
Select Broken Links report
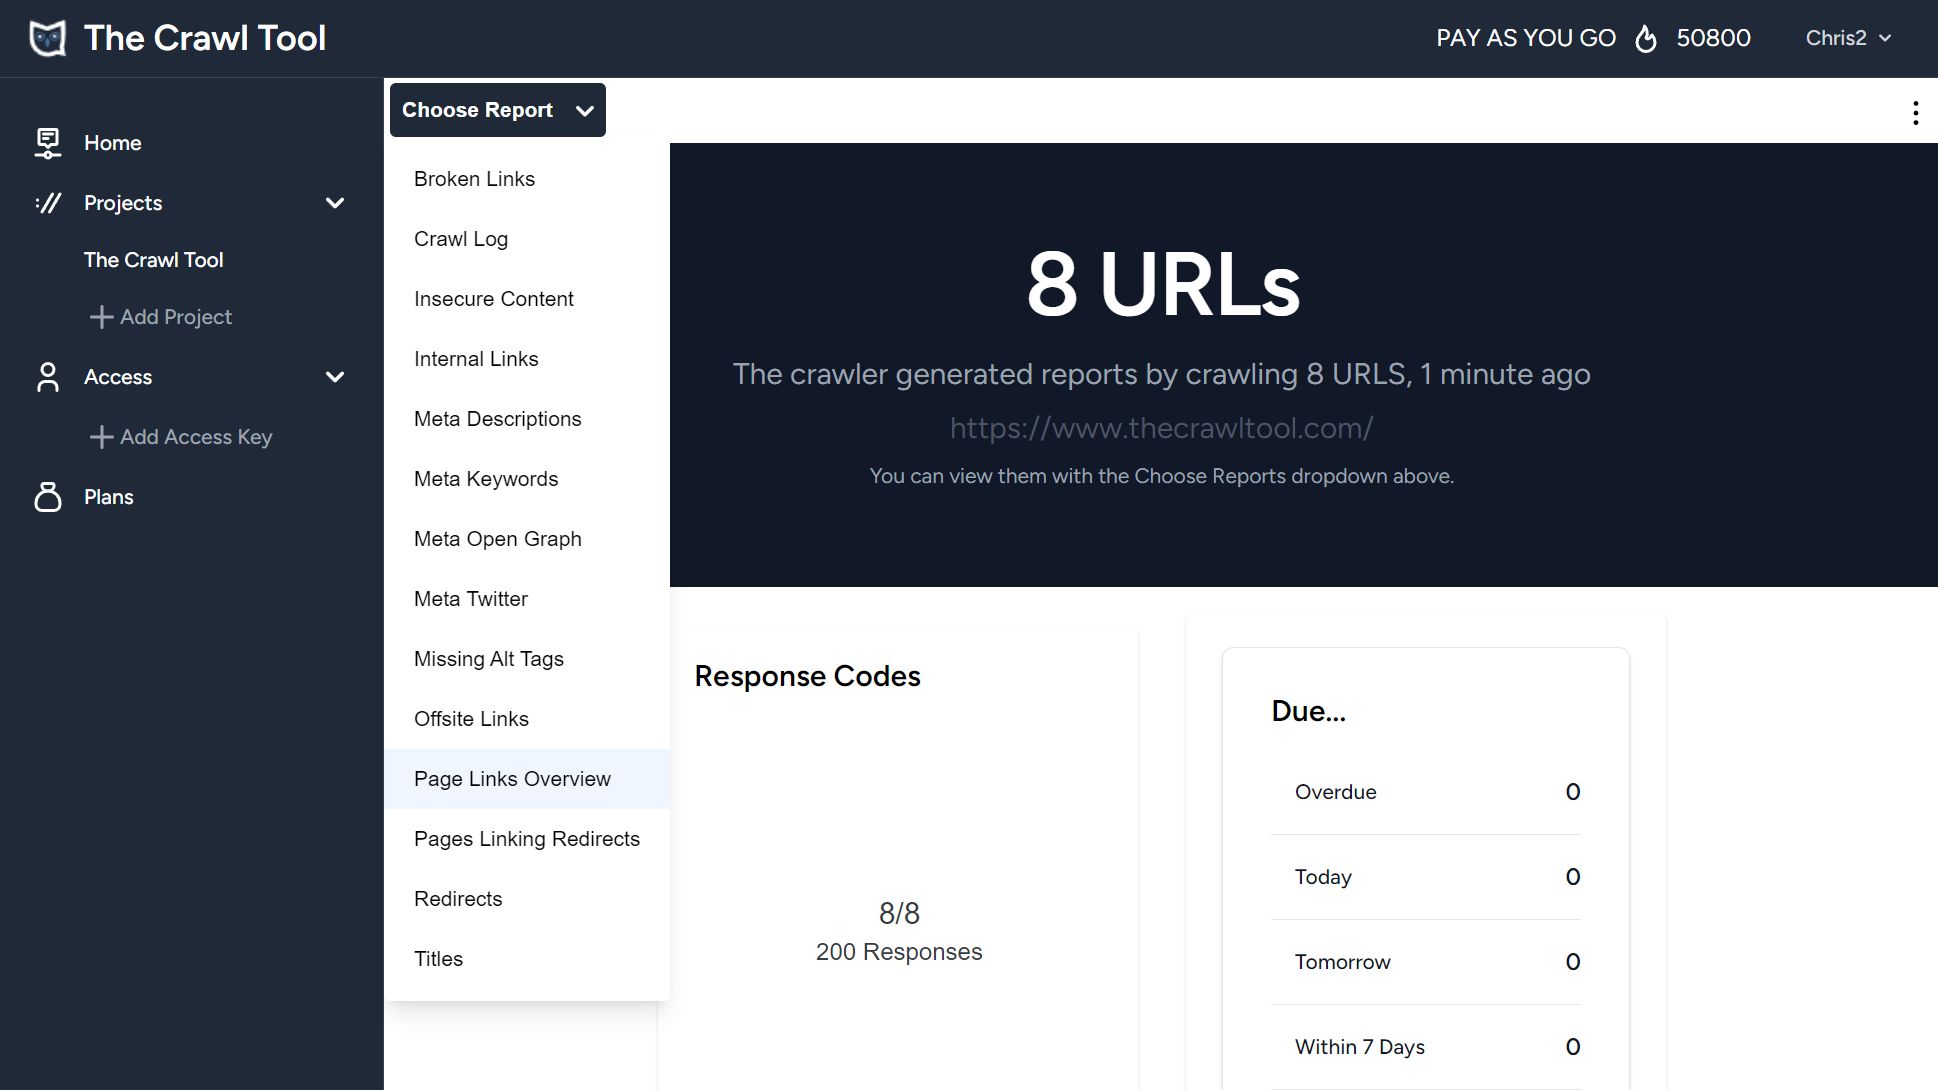[x=527, y=179]
